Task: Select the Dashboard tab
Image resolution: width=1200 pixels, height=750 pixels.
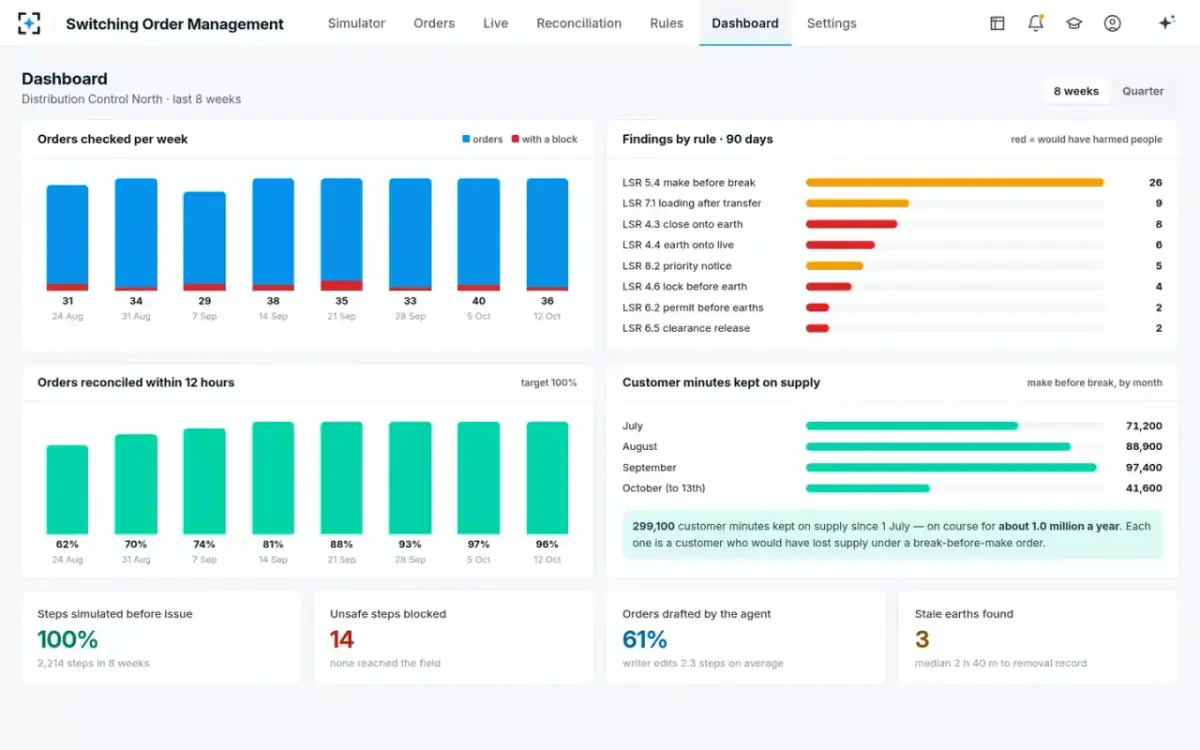Action: click(x=745, y=23)
